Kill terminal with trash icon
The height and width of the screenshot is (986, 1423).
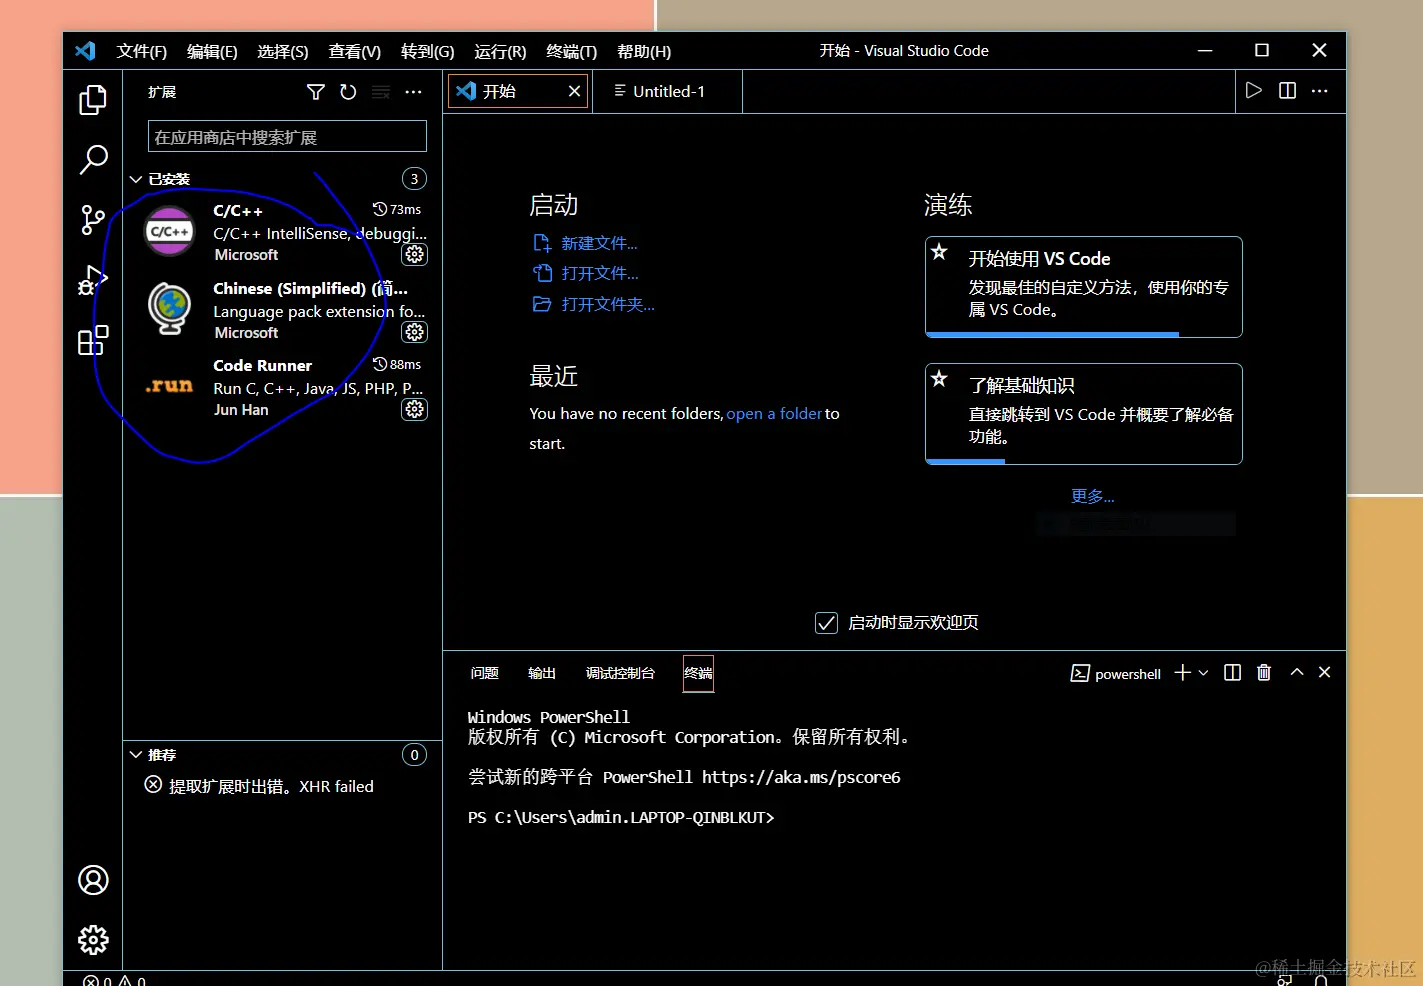pyautogui.click(x=1264, y=673)
